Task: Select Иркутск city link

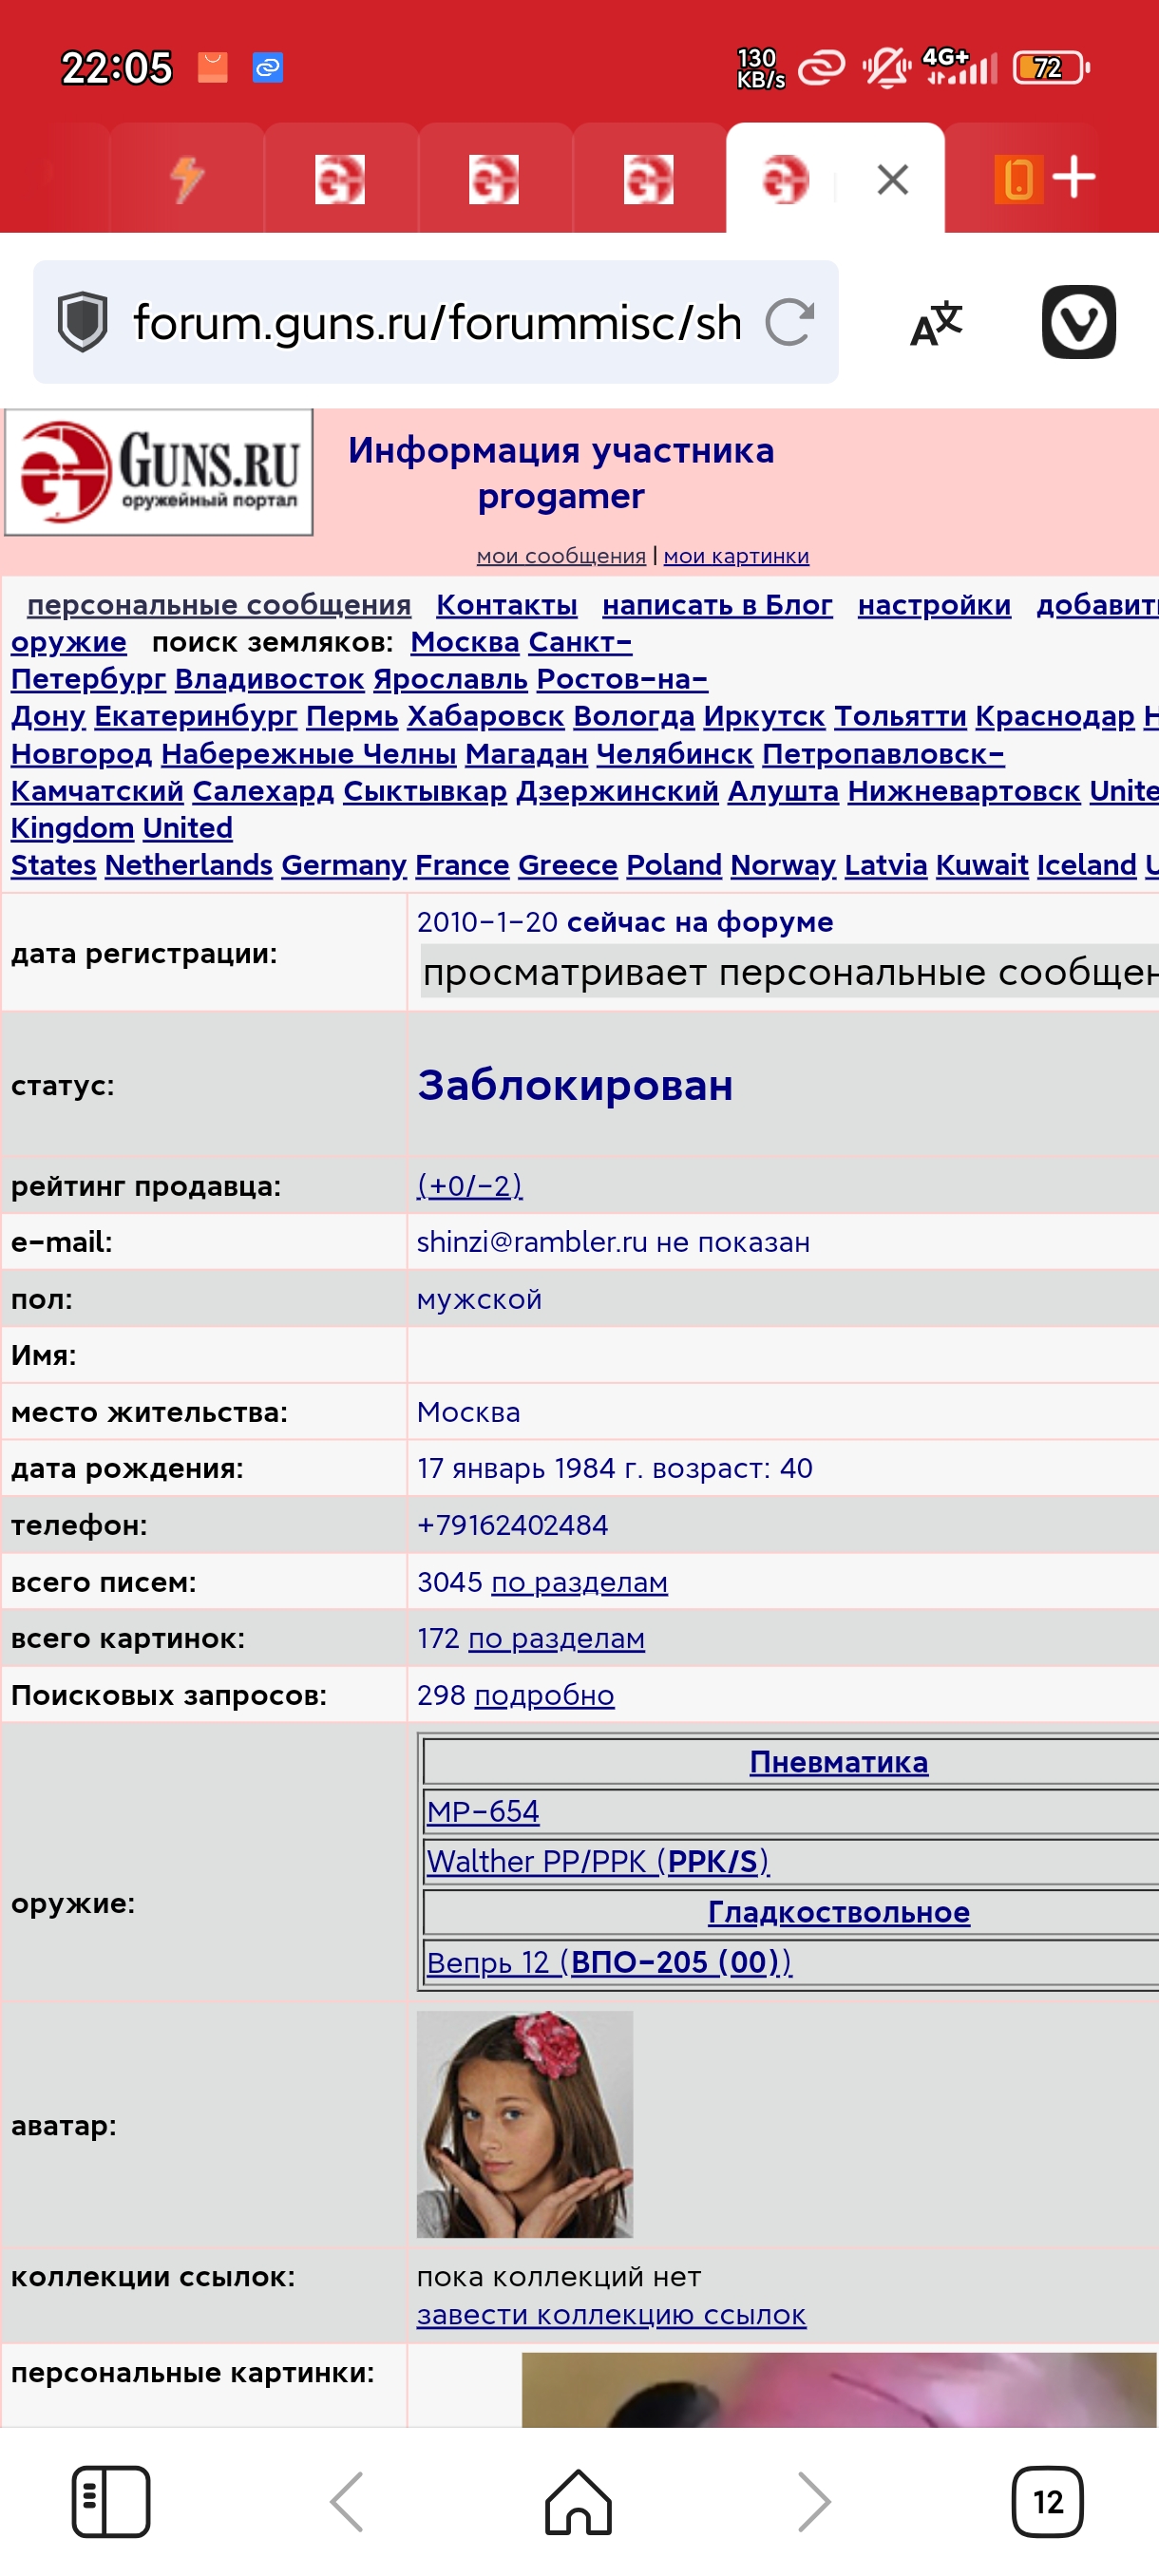Action: 764,716
